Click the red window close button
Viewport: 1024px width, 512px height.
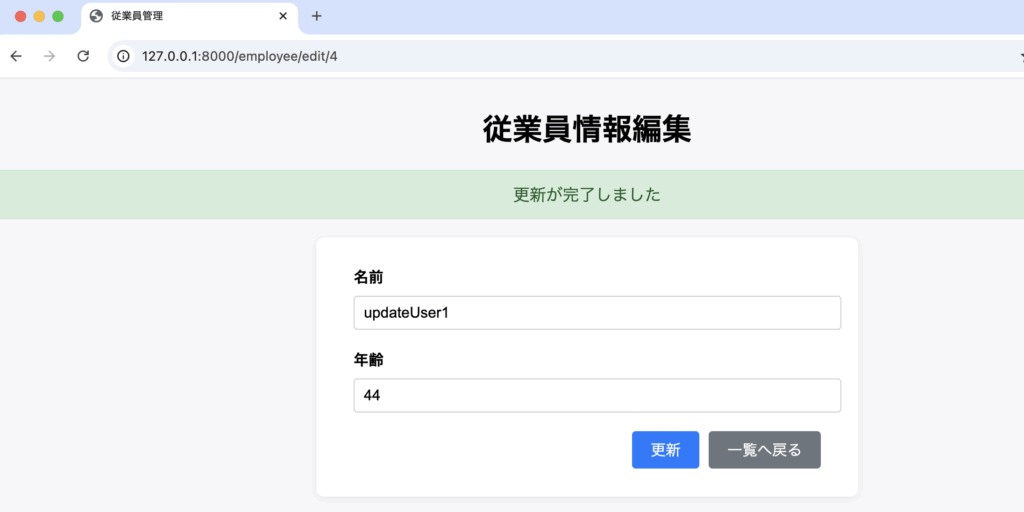coord(21,16)
